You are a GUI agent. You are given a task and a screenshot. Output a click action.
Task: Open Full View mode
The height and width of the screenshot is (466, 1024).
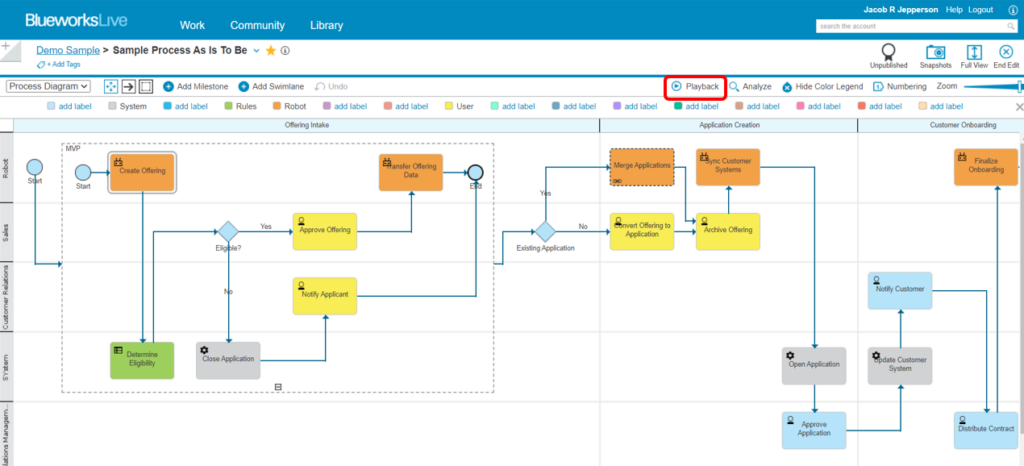(x=973, y=52)
